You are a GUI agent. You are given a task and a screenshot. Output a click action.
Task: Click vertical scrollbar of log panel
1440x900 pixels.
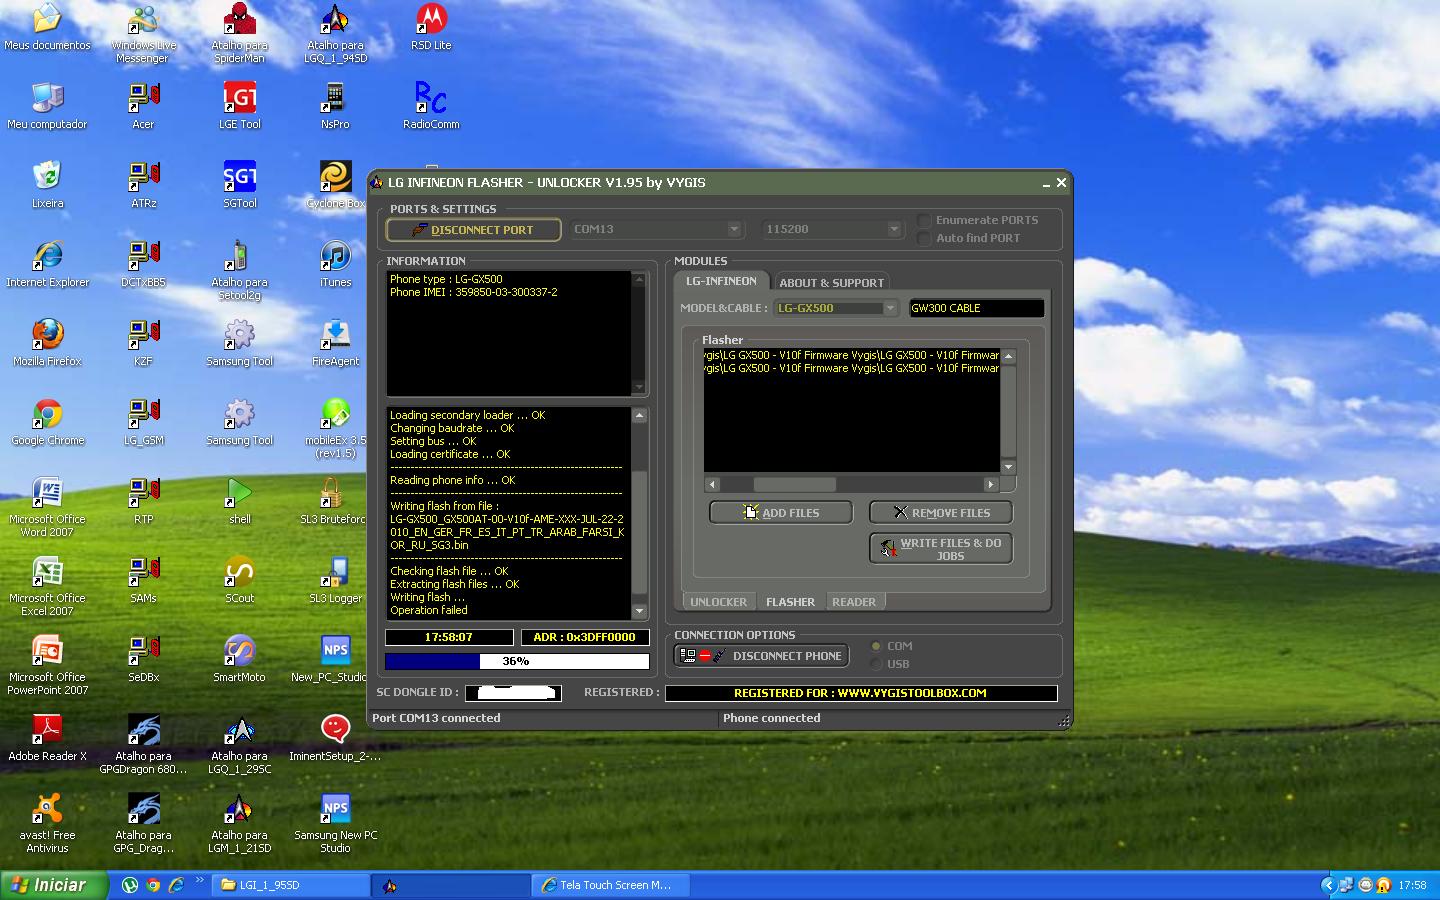(640, 513)
